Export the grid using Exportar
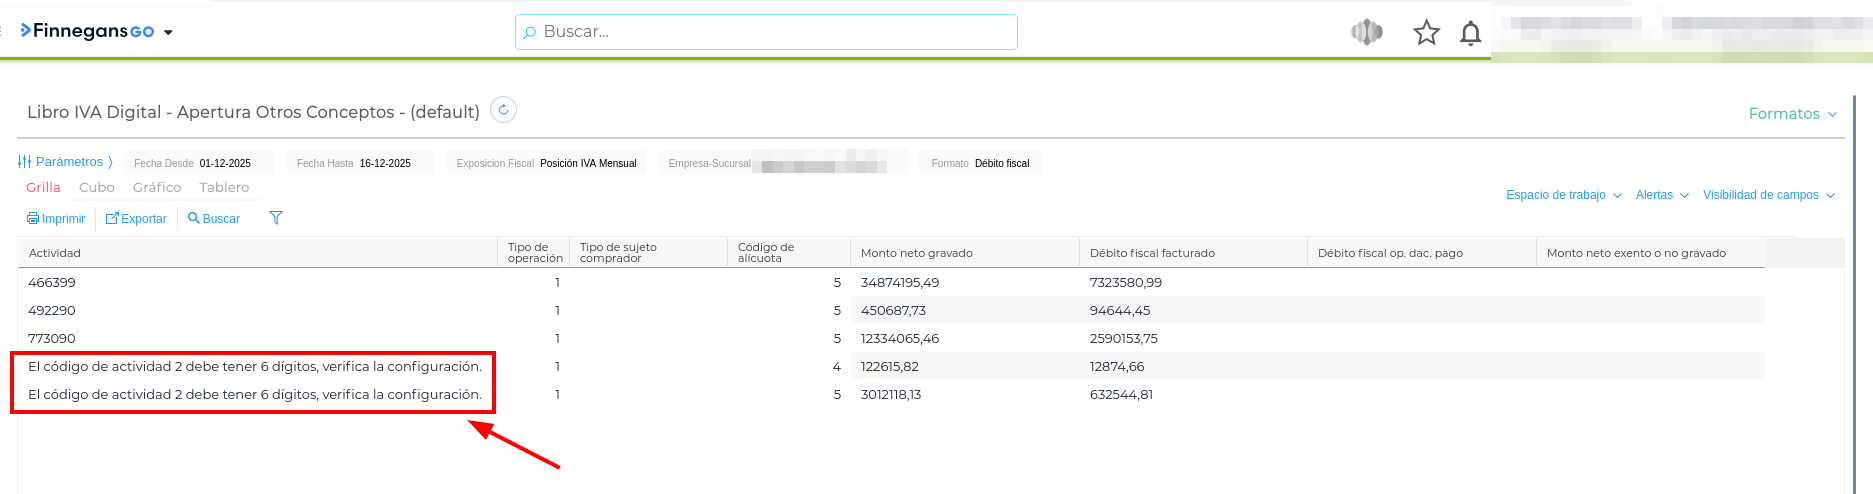Viewport: 1873px width, 494px height. 137,219
